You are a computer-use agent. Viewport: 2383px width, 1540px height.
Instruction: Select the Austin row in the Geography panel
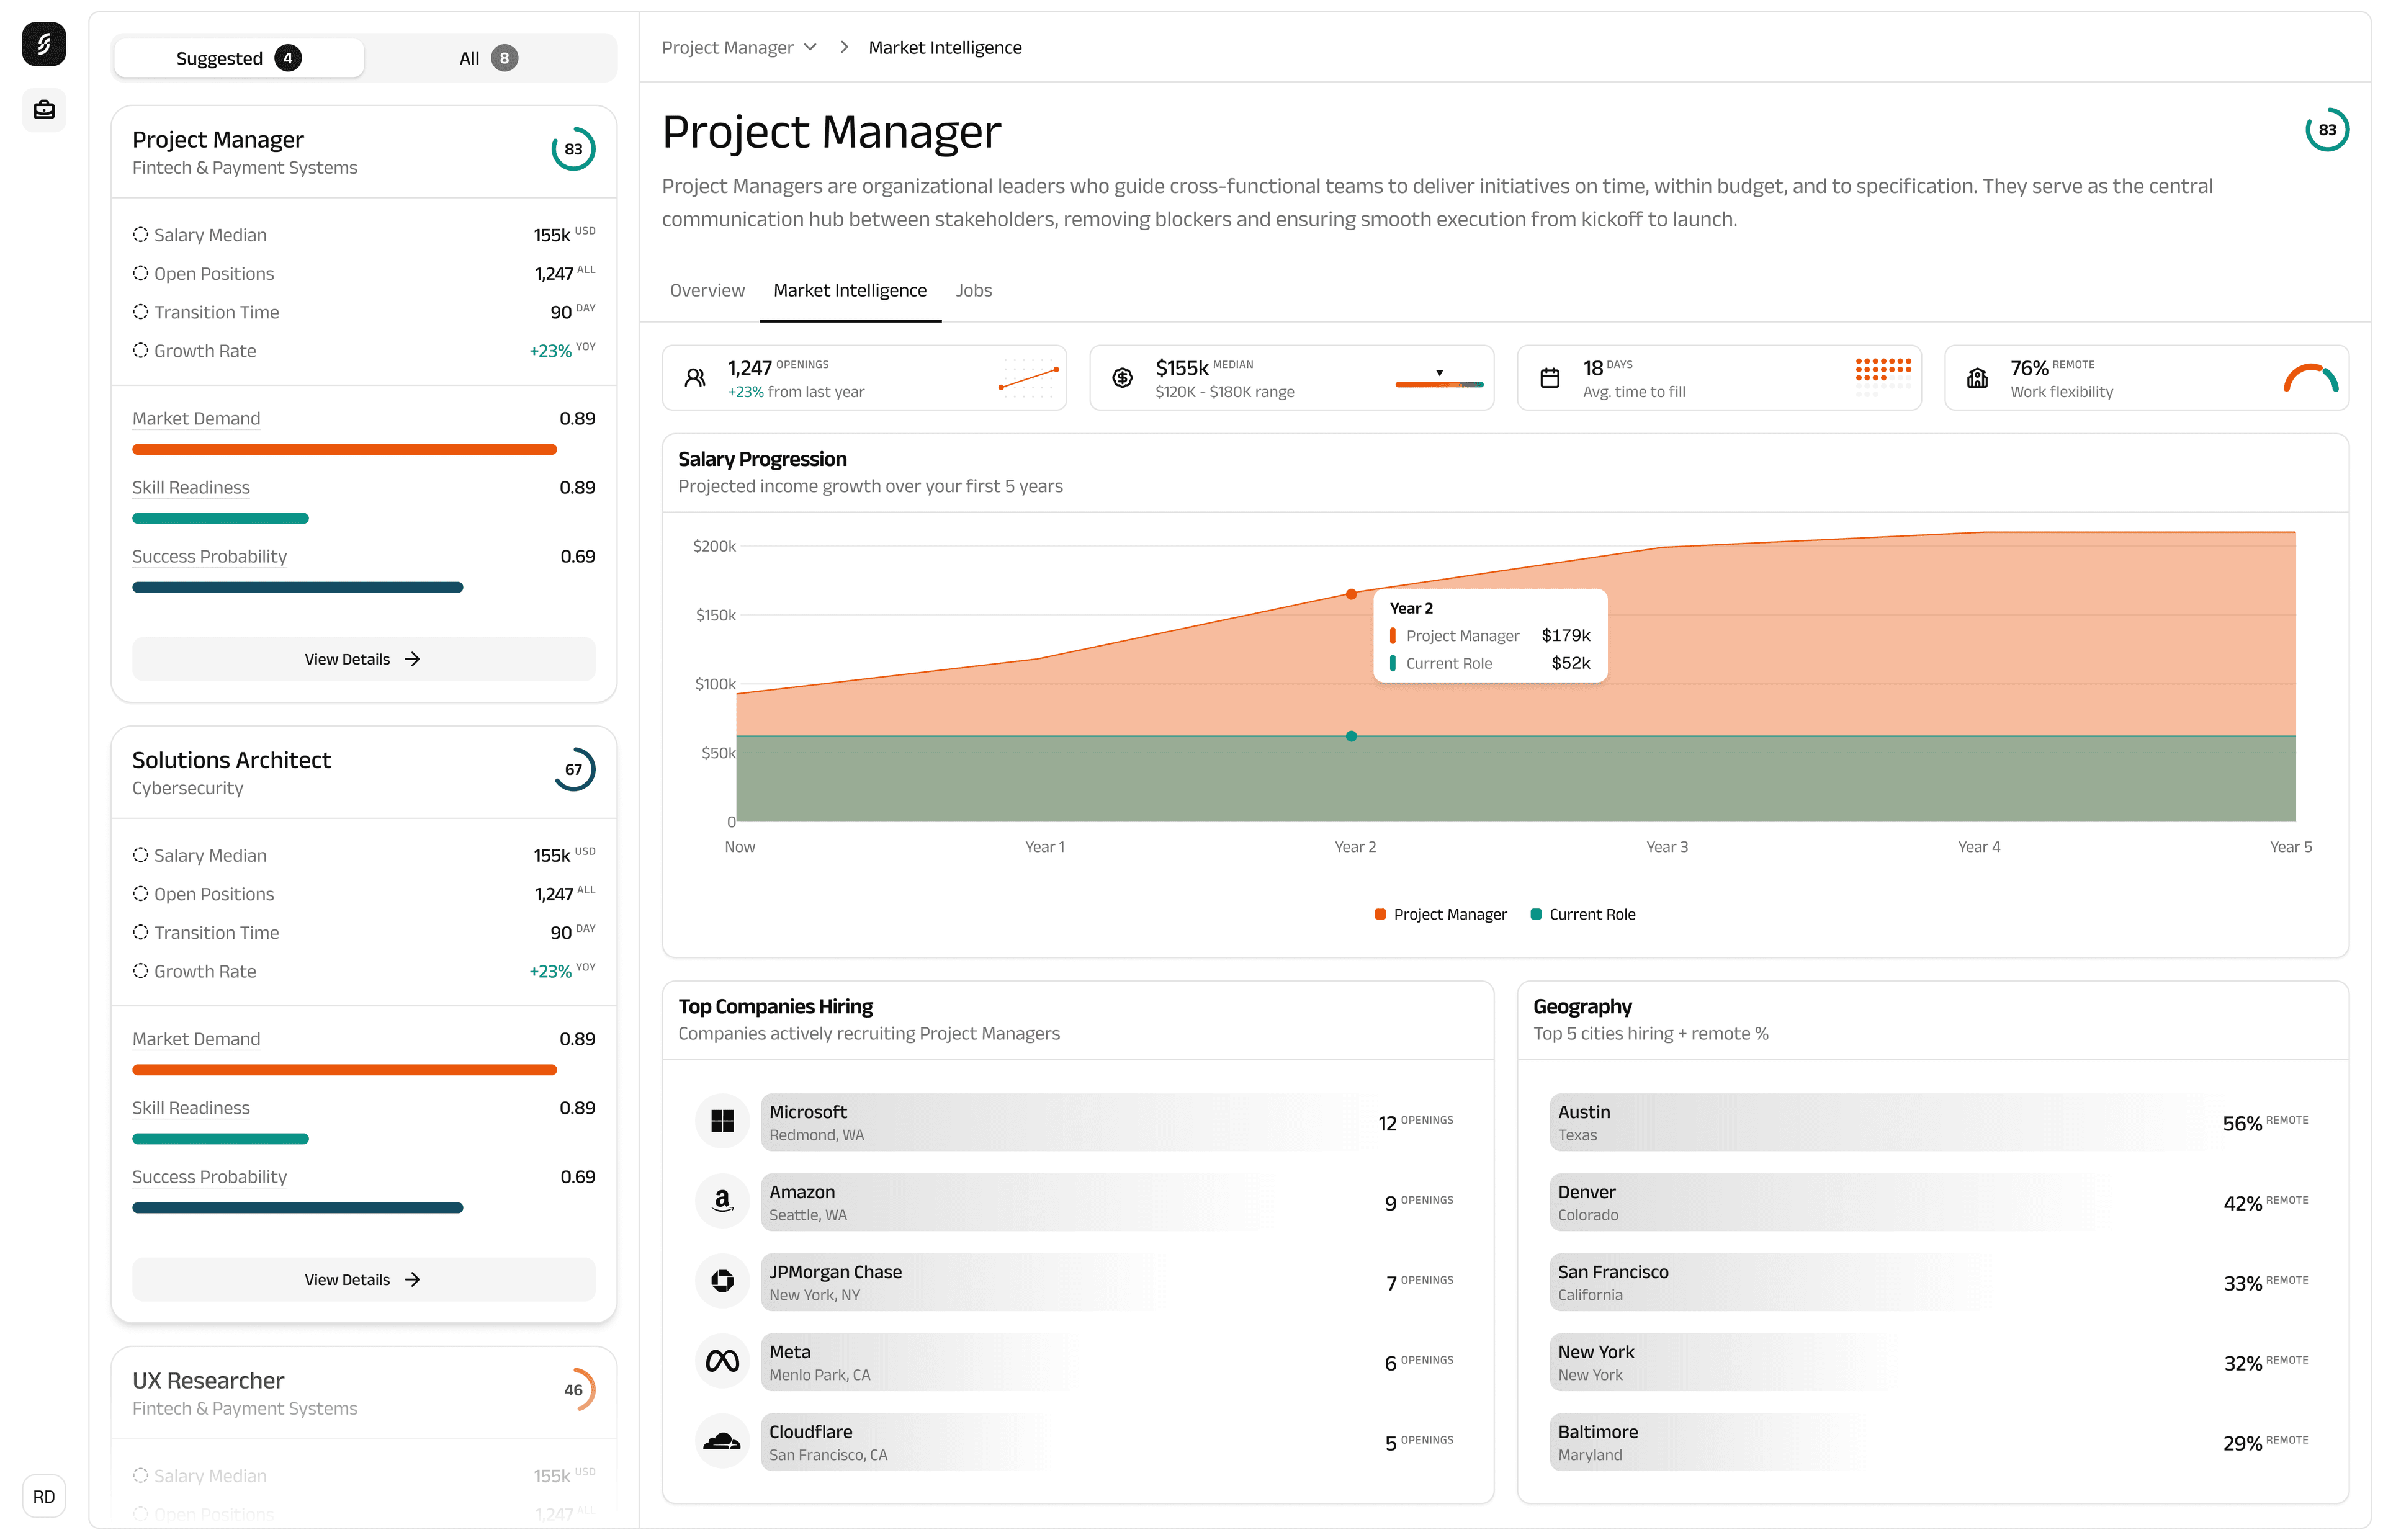[1931, 1122]
